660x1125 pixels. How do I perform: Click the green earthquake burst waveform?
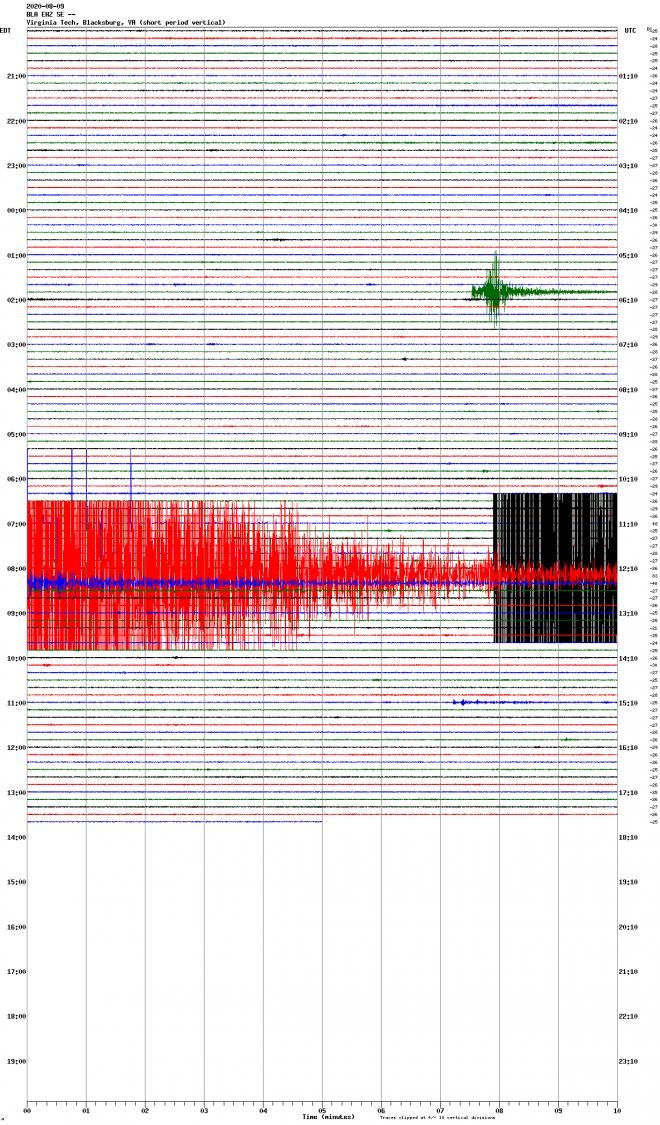[494, 292]
